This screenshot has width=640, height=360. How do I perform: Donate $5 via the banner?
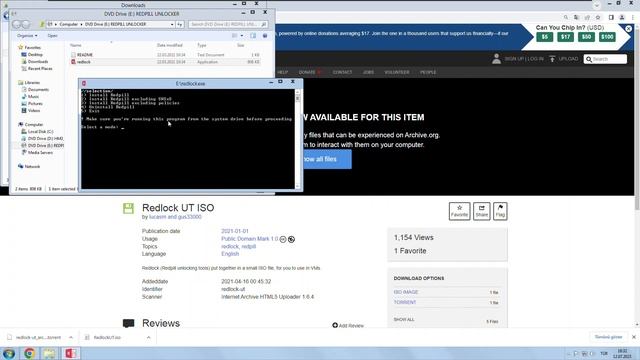(544, 37)
